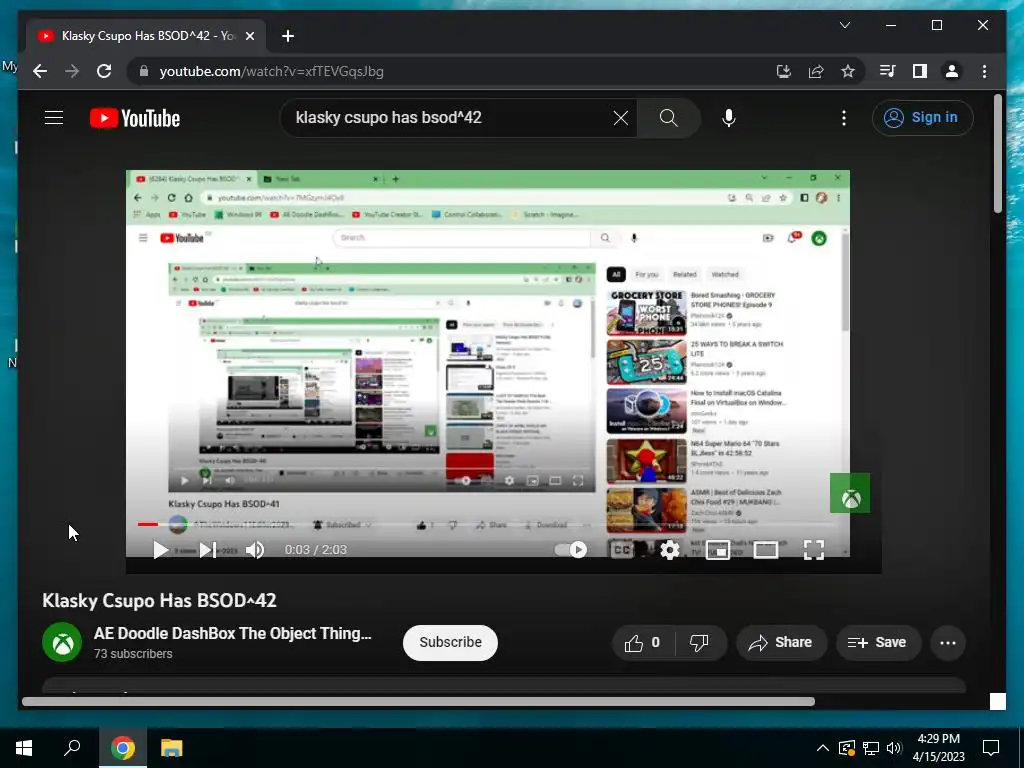
Task: Reload the page
Action: point(104,71)
